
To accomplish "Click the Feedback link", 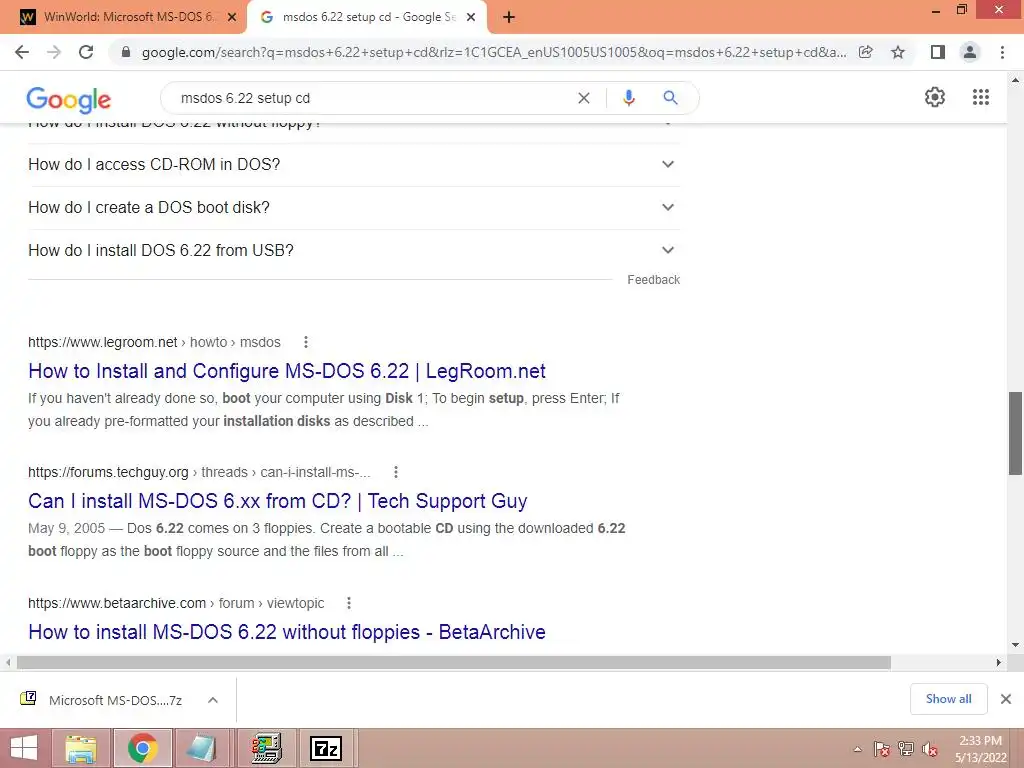I will (654, 280).
